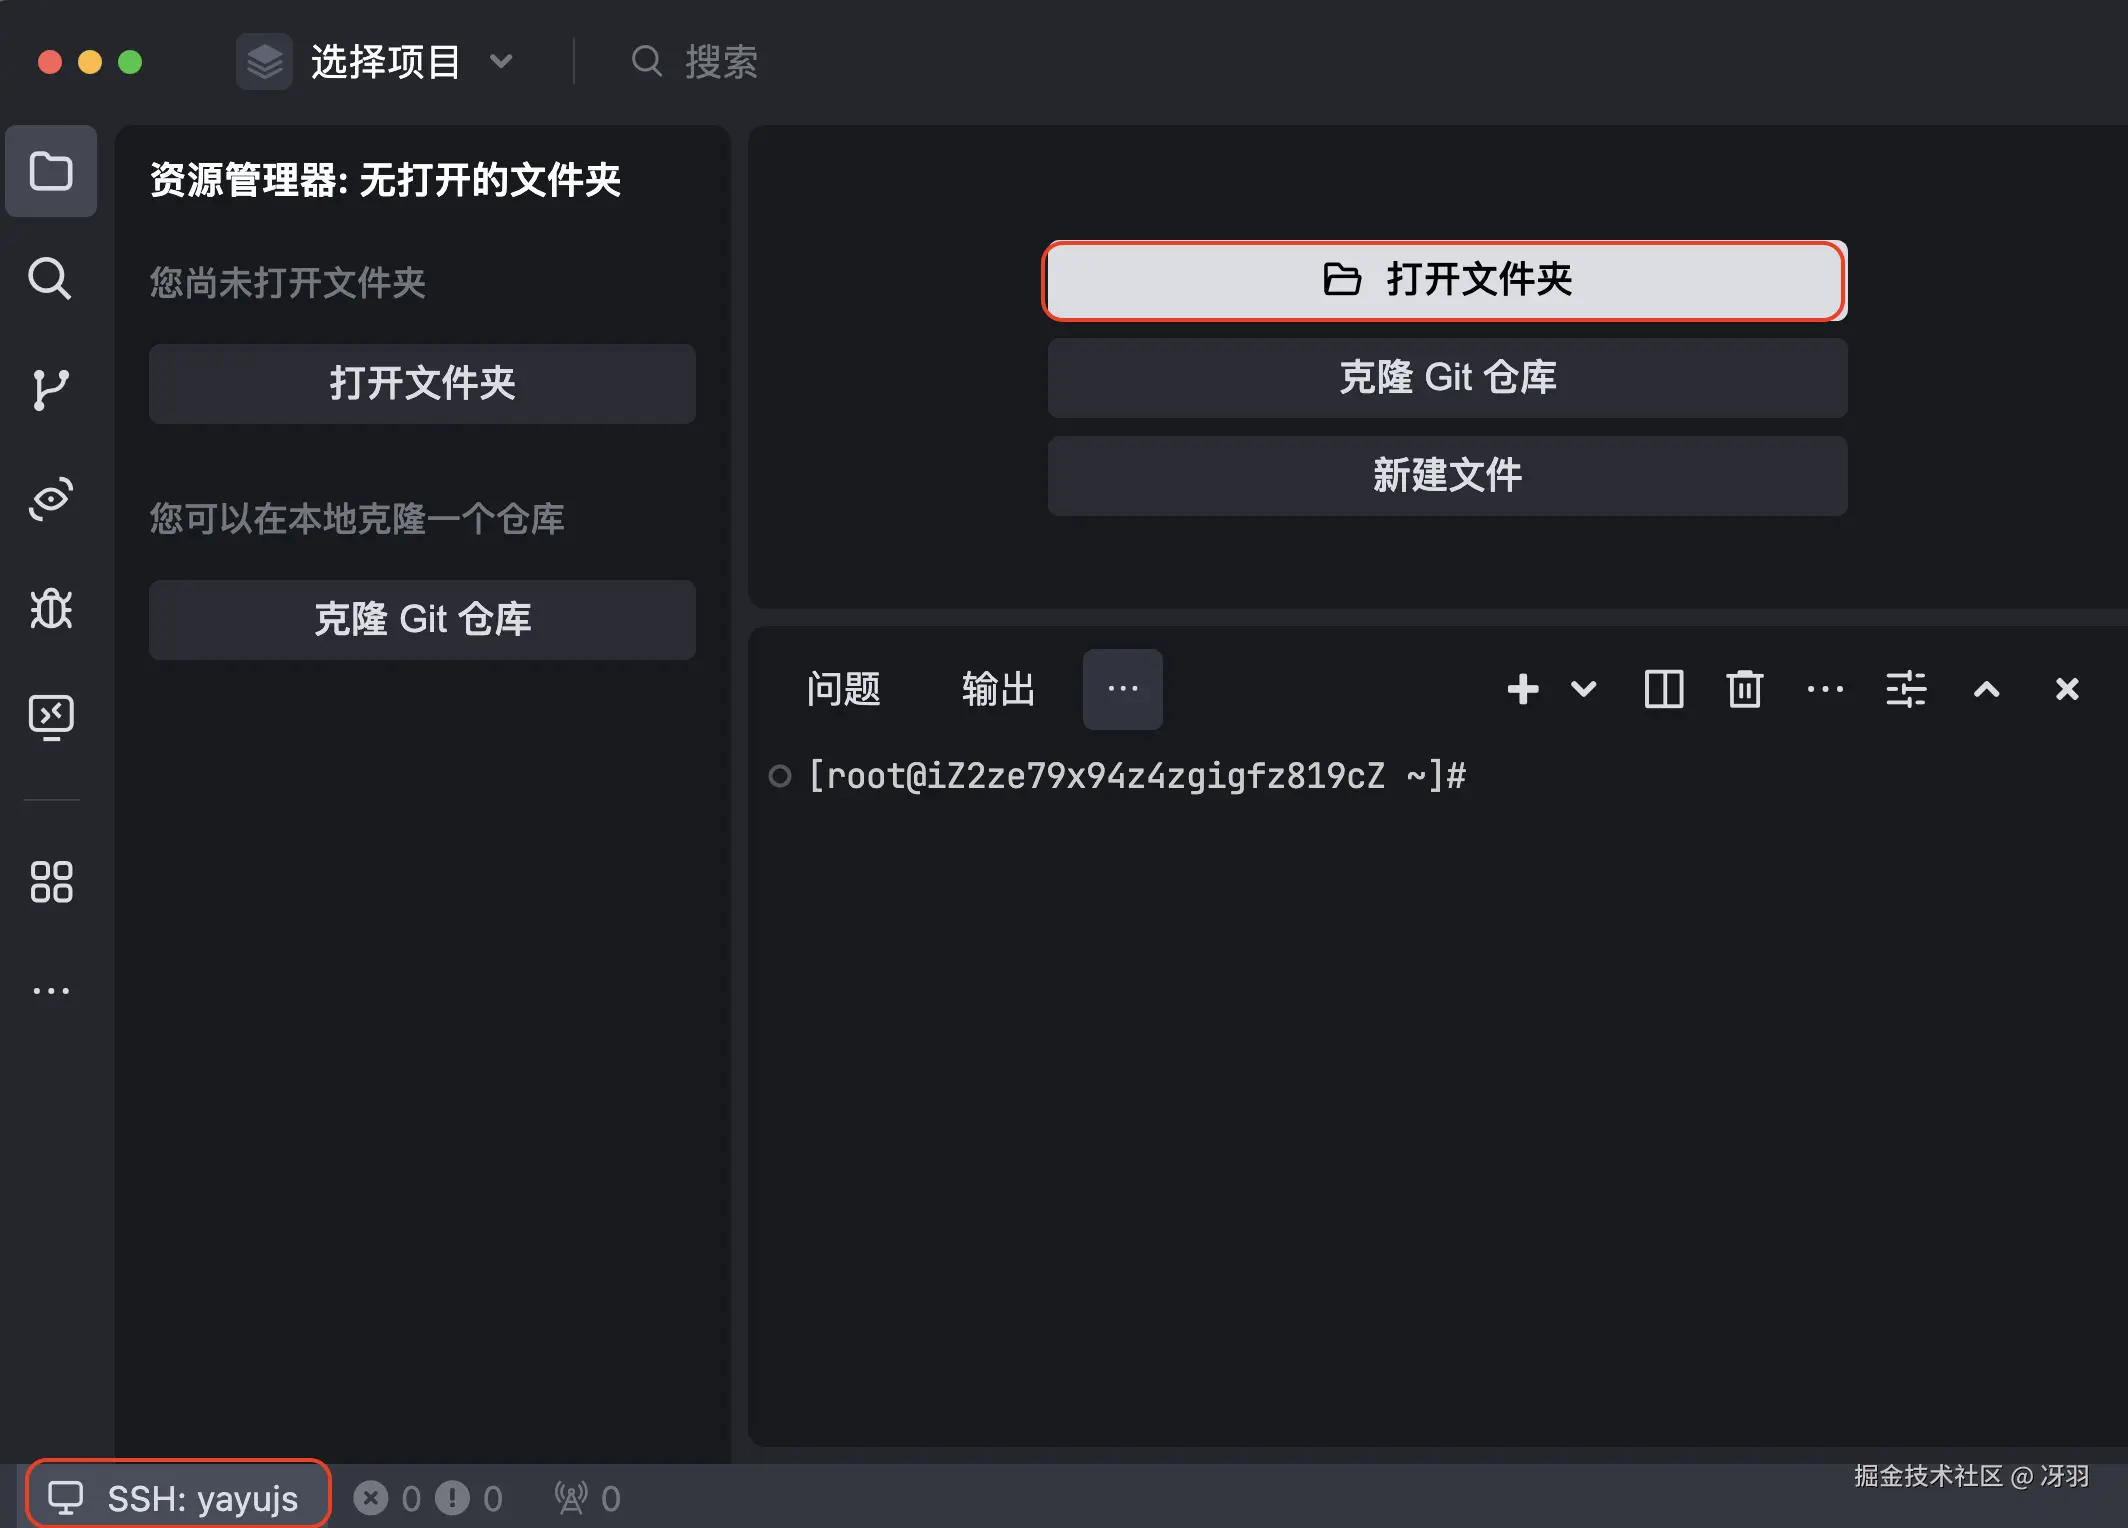Open the Extensions grid icon

pos(51,882)
